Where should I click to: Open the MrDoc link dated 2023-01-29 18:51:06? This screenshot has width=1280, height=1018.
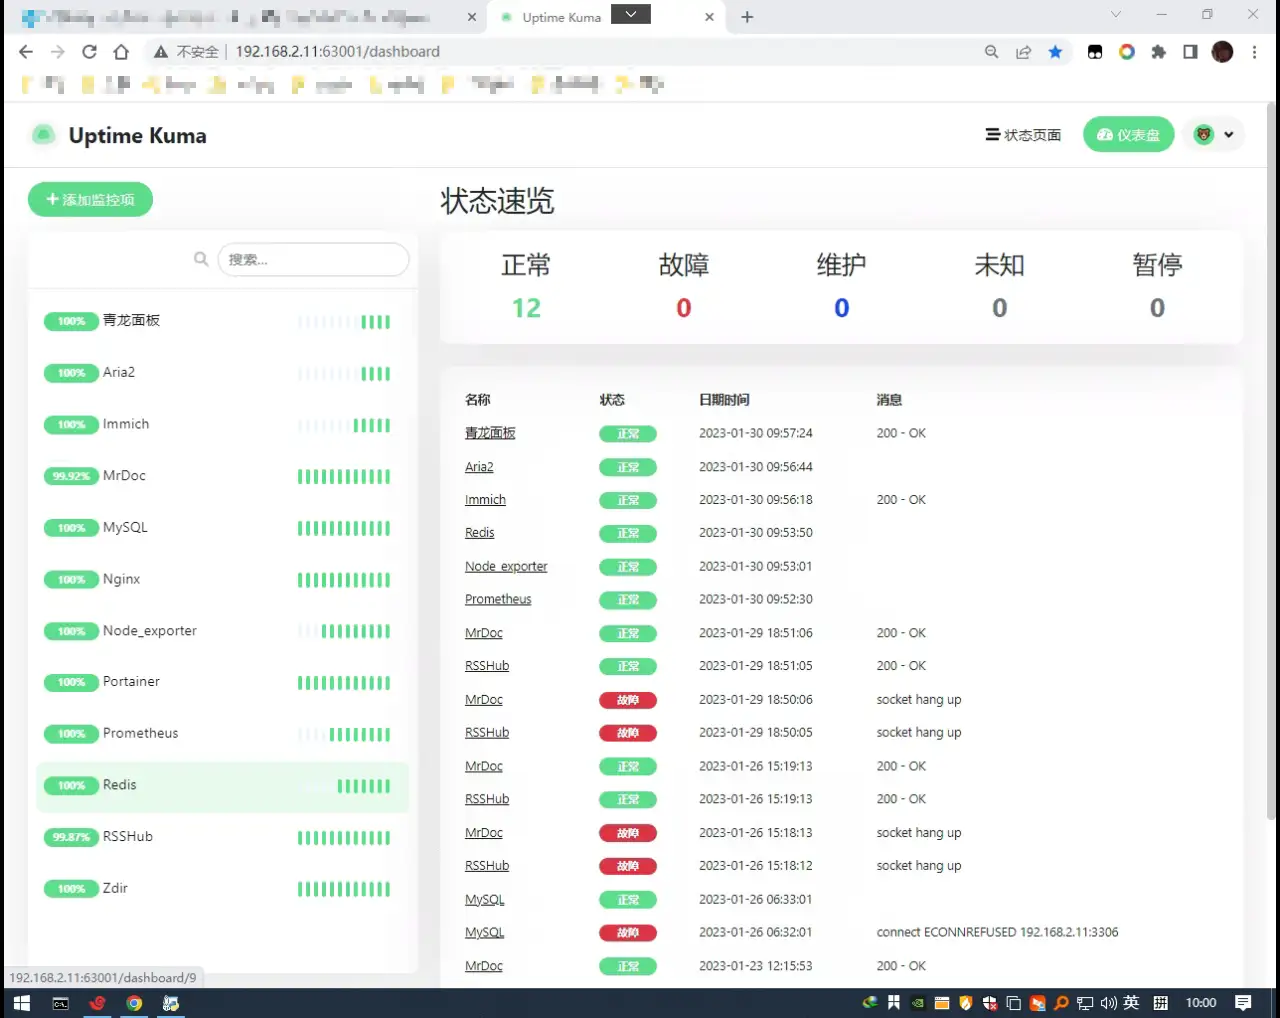tap(484, 633)
